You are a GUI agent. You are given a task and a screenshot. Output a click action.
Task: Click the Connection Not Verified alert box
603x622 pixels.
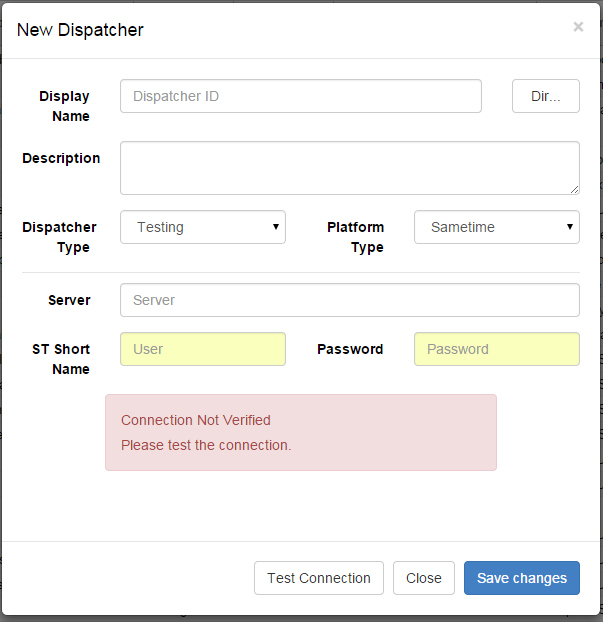click(x=301, y=432)
